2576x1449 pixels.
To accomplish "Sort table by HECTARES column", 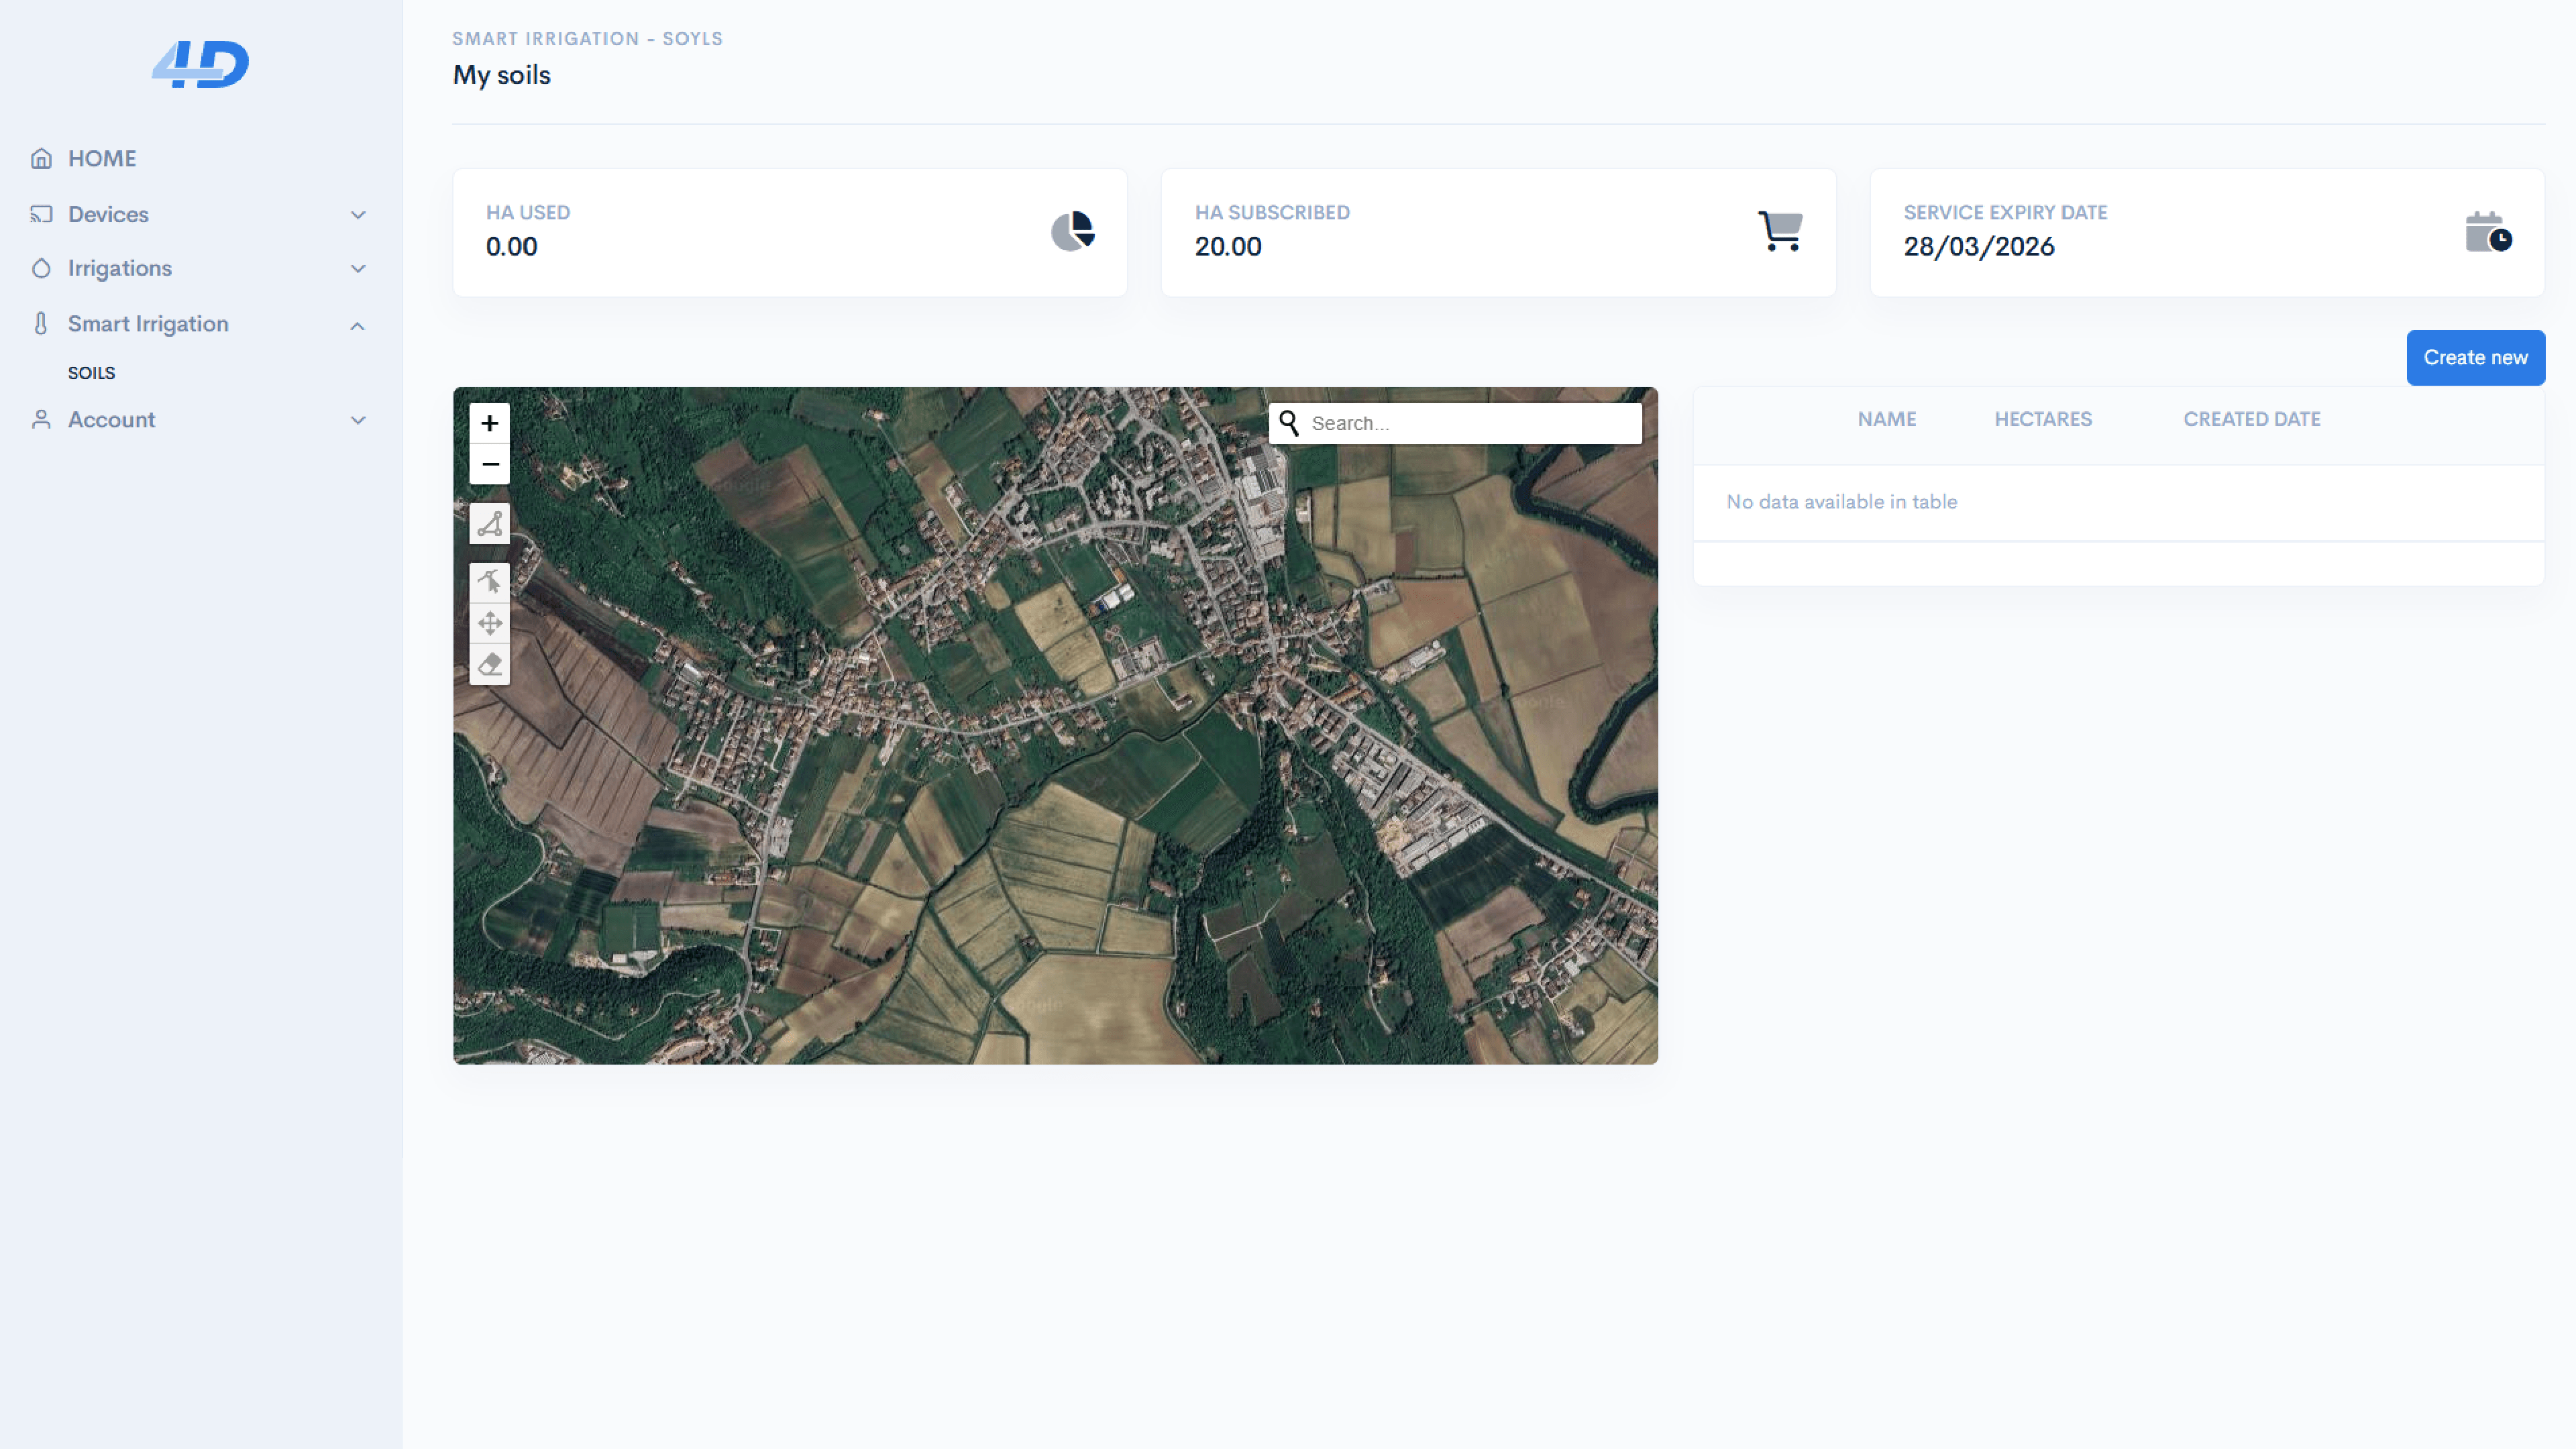I will [2042, 419].
